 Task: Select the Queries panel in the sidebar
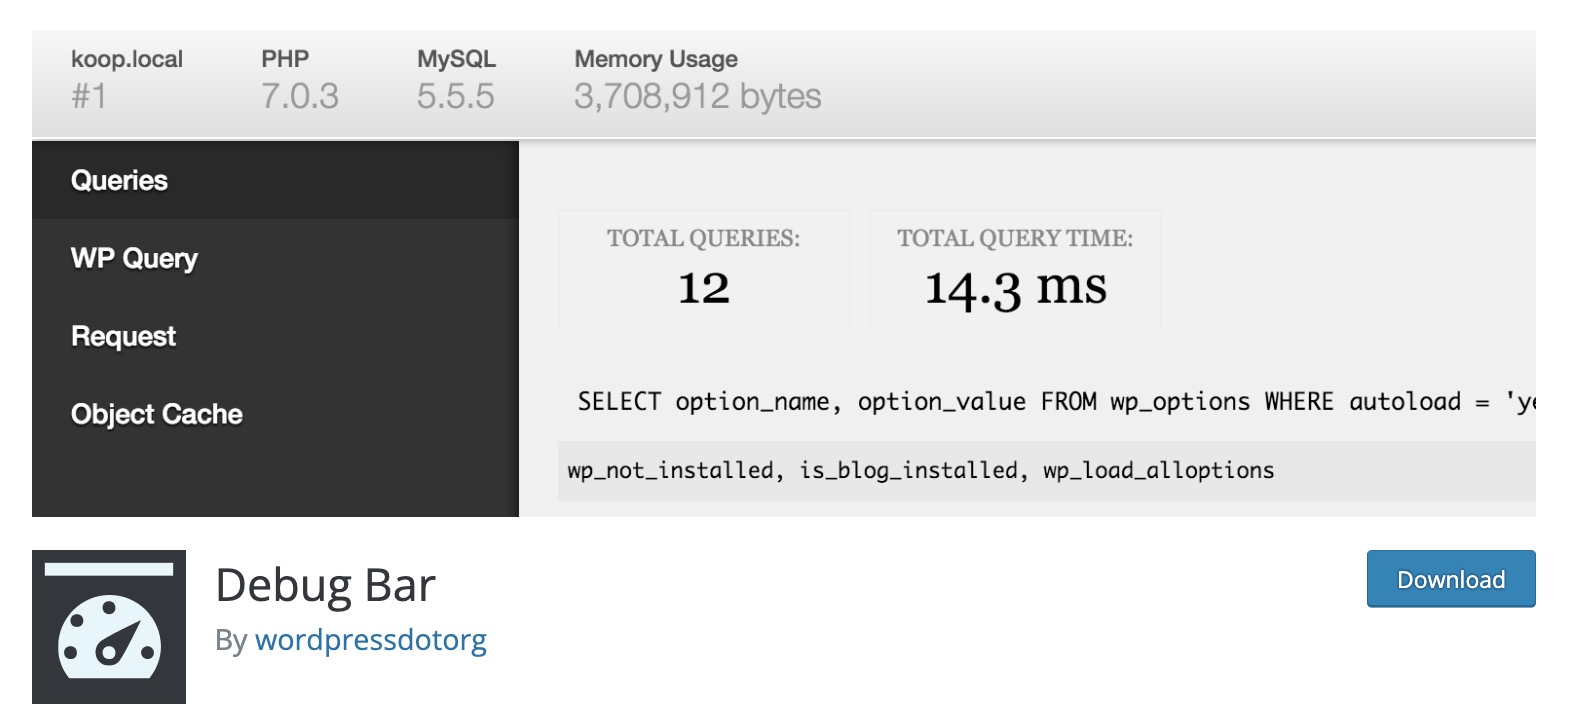[118, 181]
